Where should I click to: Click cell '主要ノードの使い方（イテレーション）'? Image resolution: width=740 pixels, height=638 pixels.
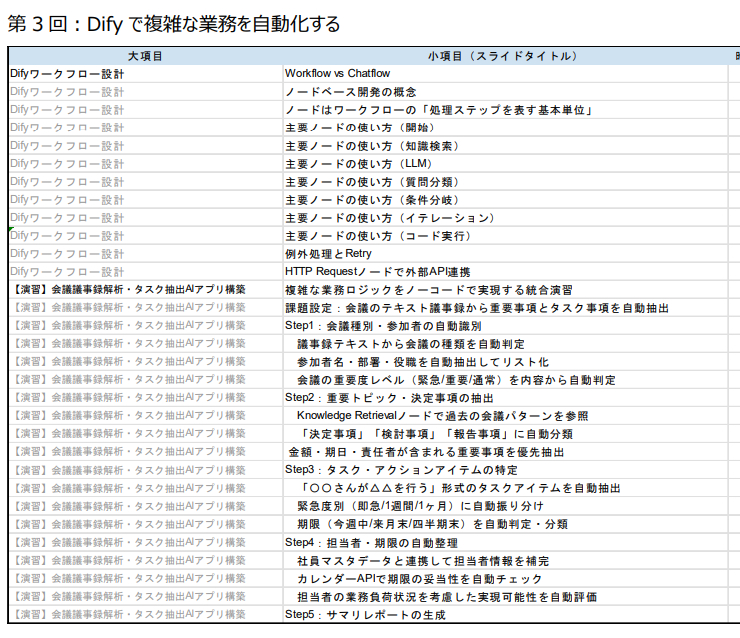click(x=390, y=218)
